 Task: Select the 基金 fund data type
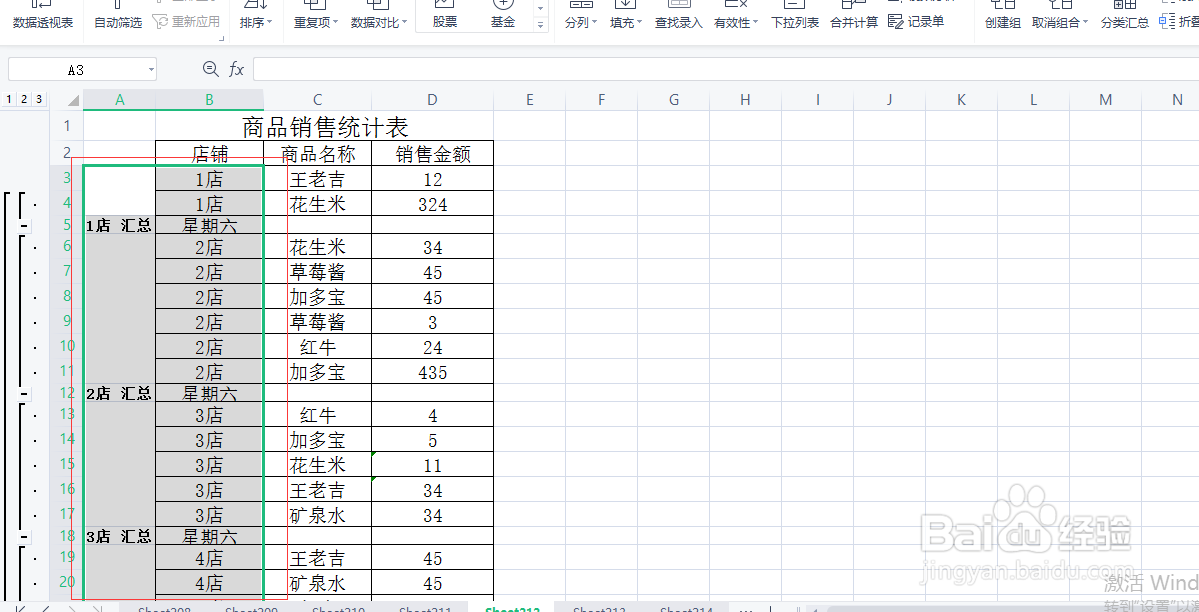(x=502, y=17)
